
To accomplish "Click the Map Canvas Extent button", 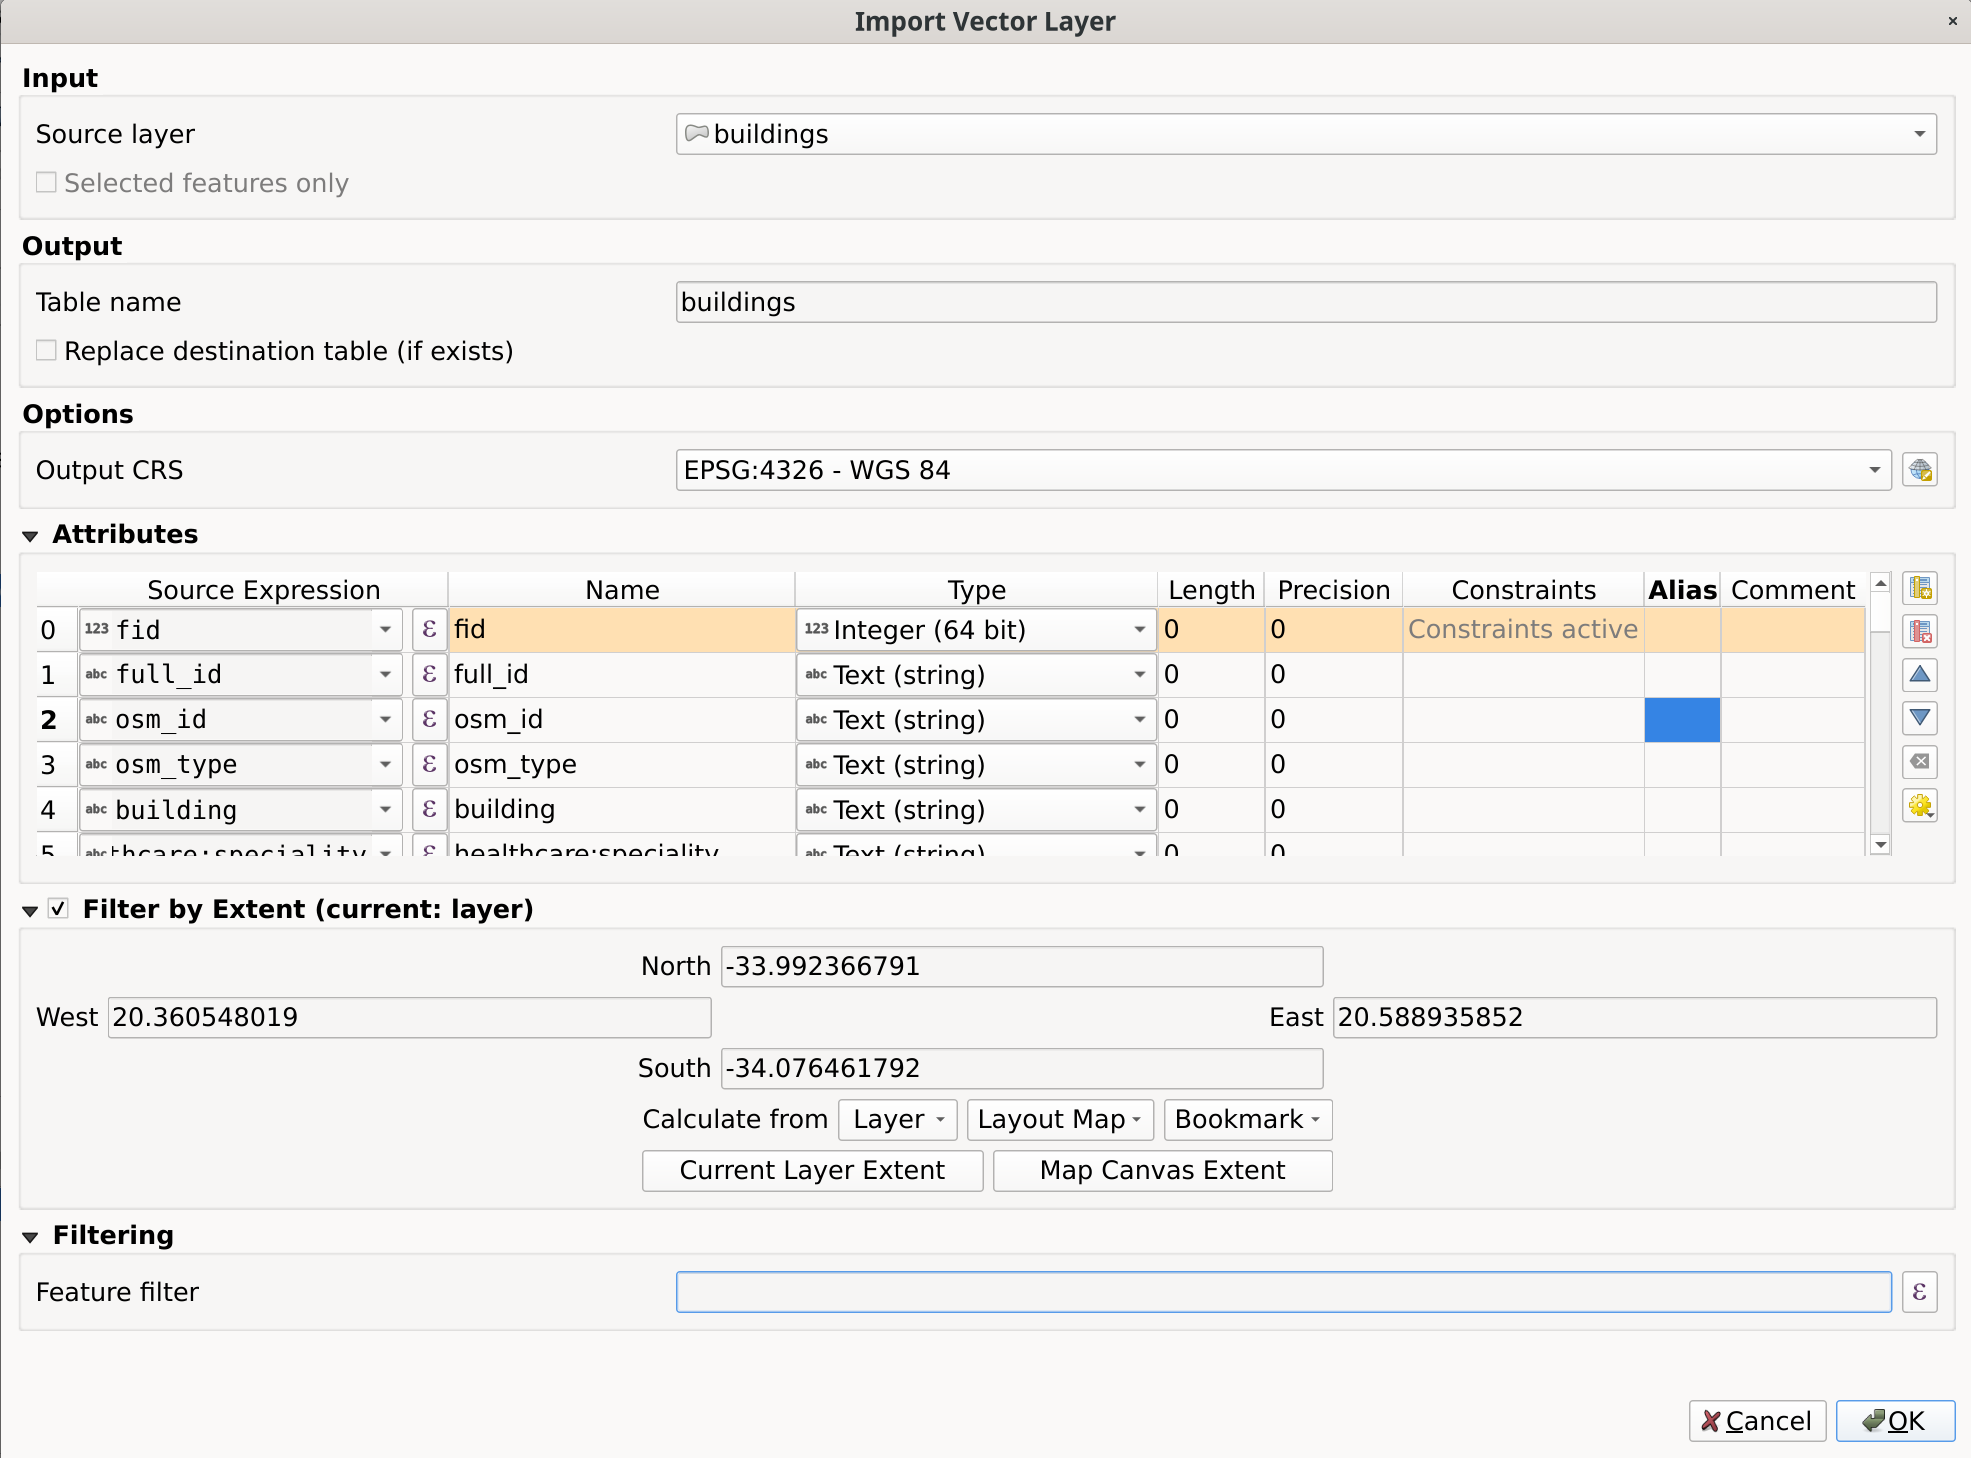I will click(1162, 1170).
